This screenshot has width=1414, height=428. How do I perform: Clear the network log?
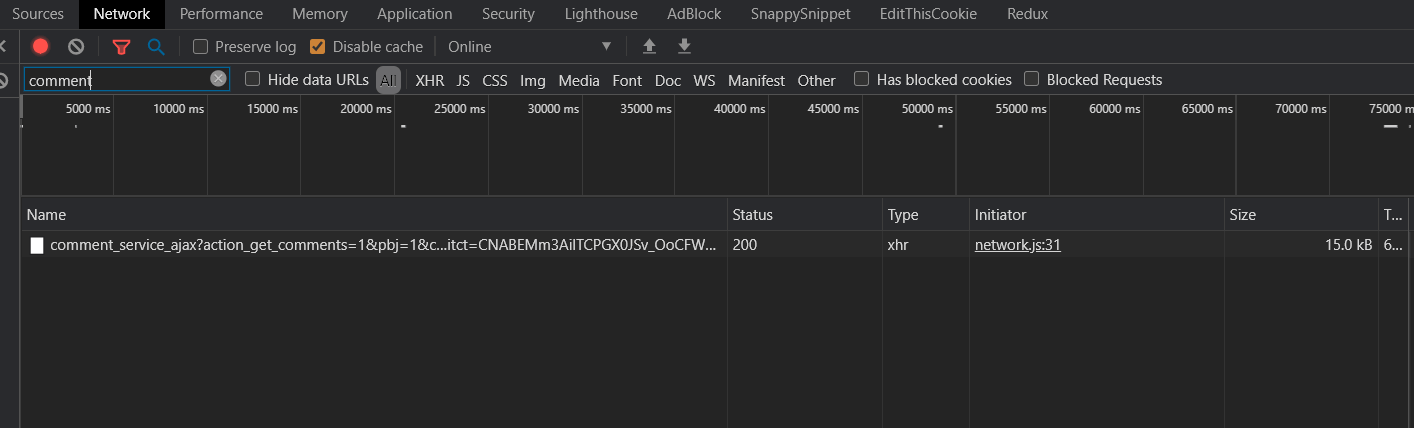76,46
